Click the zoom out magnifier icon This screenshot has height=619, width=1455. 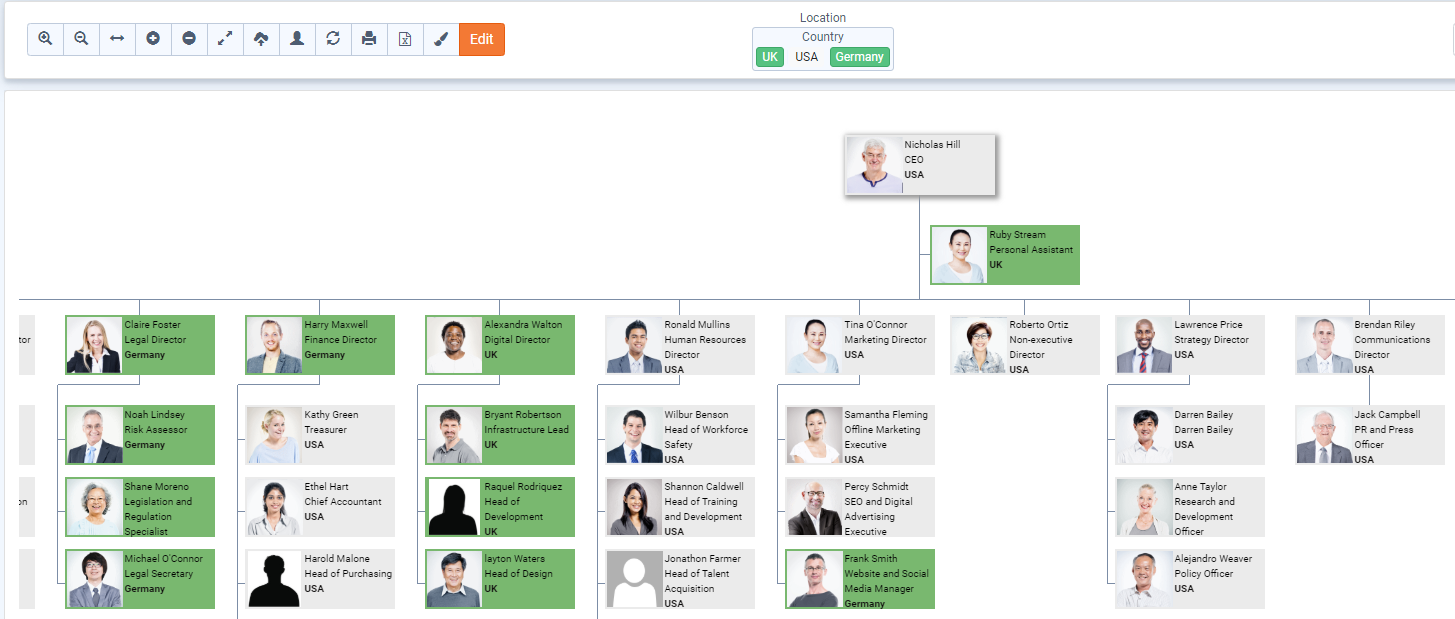(x=81, y=39)
